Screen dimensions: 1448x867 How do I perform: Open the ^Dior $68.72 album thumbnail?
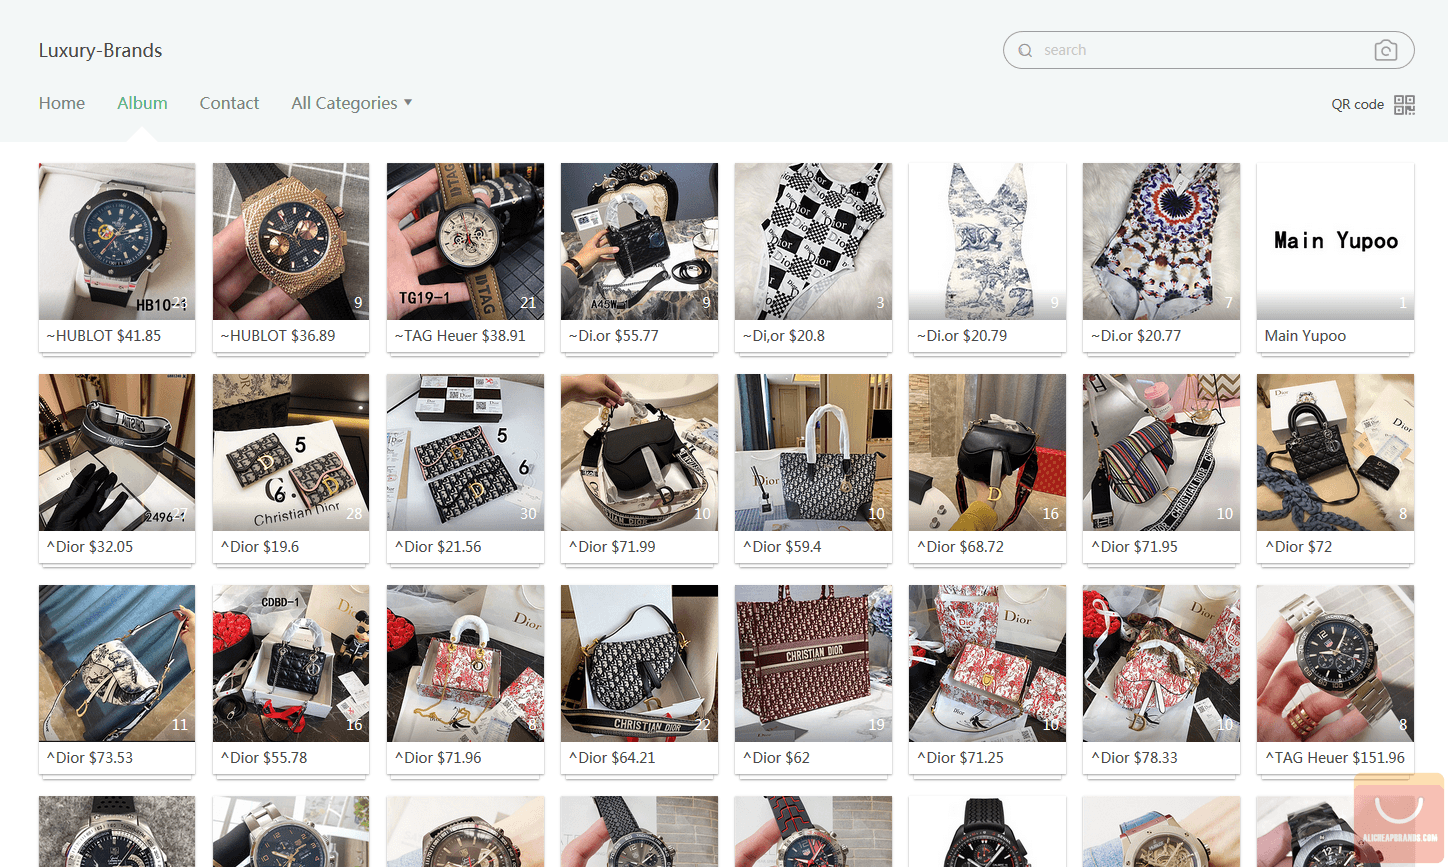[987, 452]
